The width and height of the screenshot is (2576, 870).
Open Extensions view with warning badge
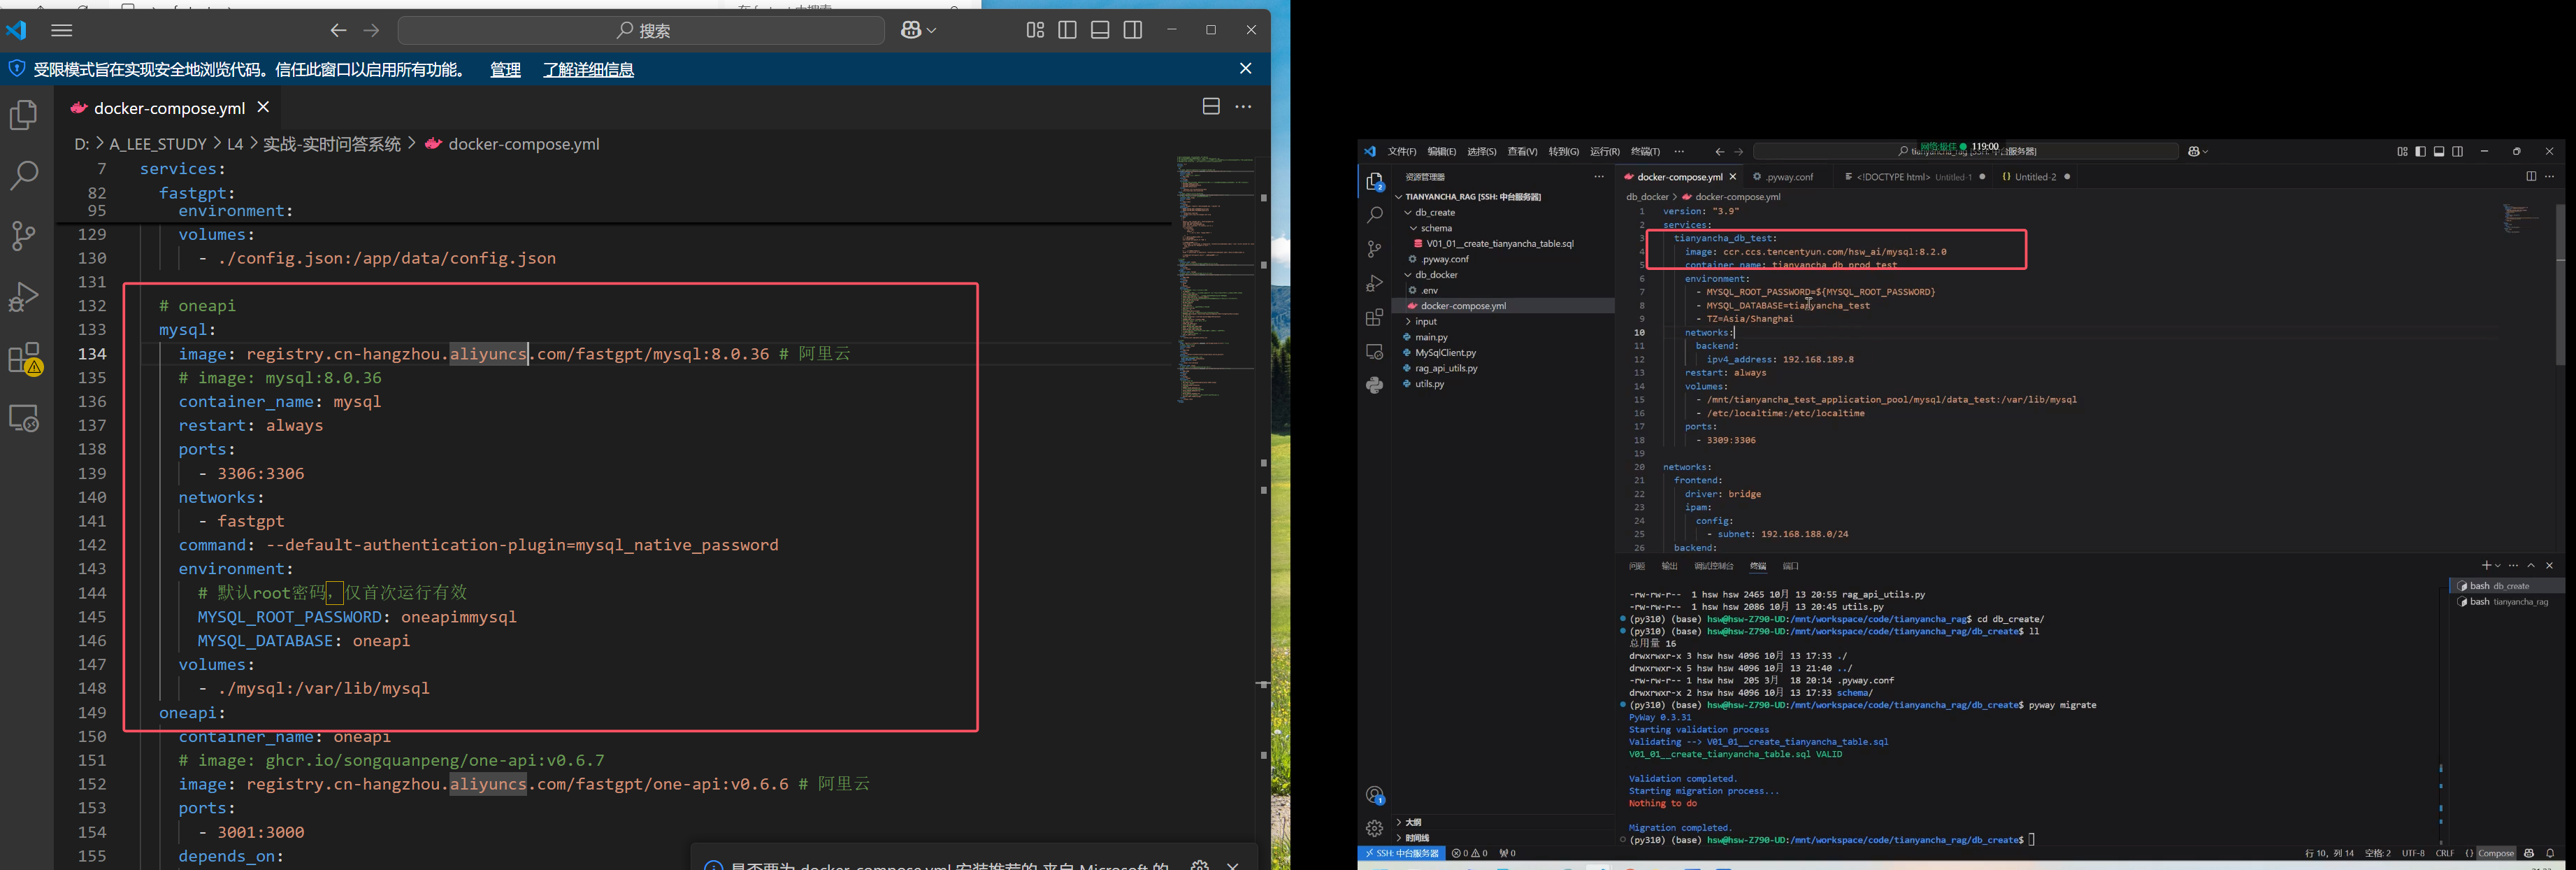(x=24, y=358)
